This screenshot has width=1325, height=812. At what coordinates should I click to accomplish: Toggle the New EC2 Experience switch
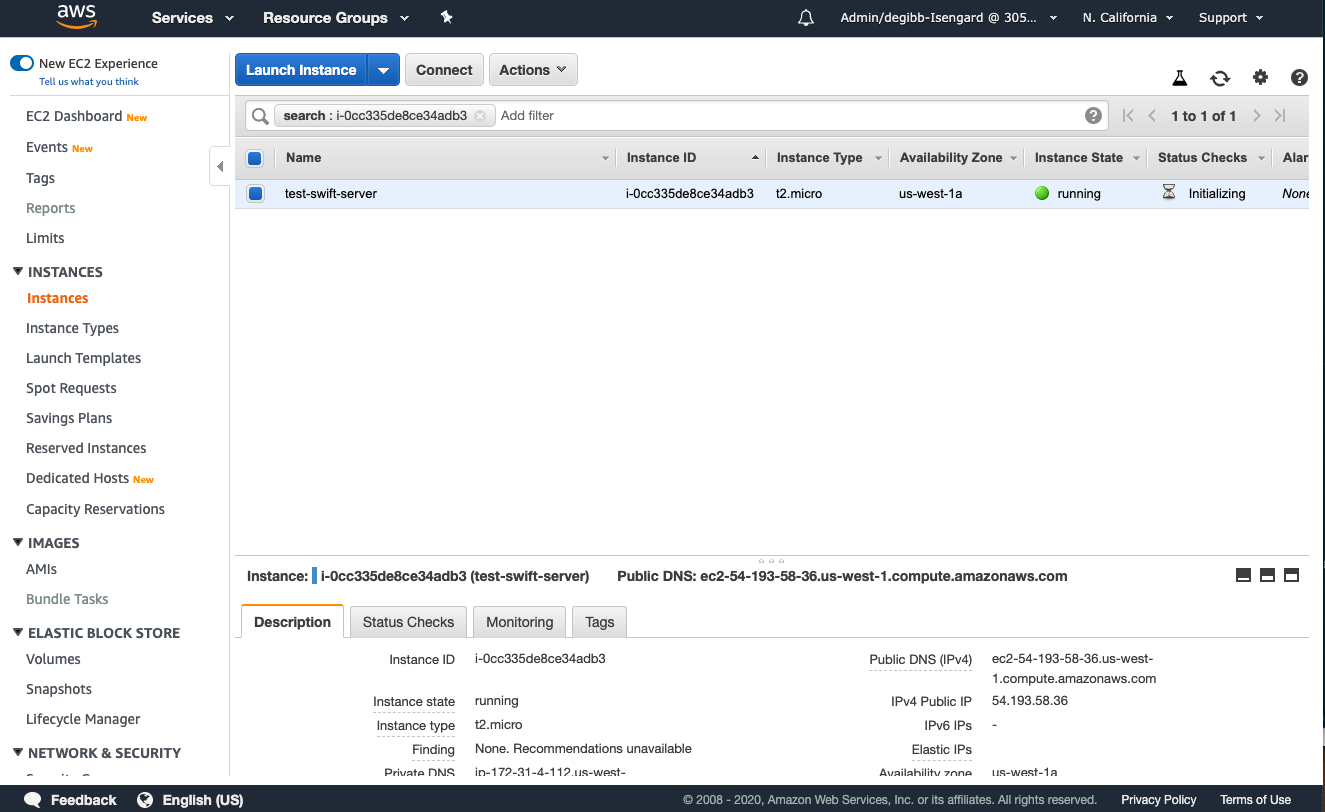[22, 63]
